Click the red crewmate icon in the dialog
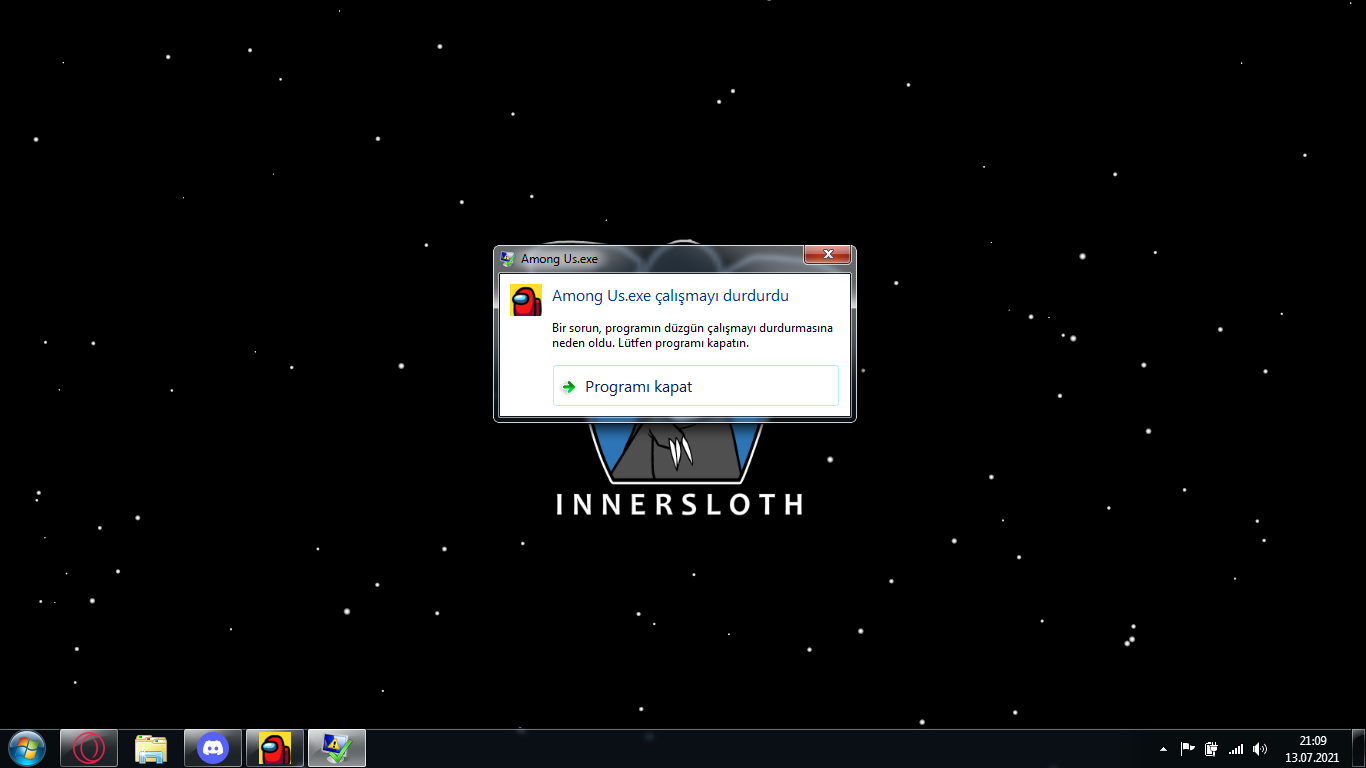The height and width of the screenshot is (768, 1366). [x=526, y=300]
